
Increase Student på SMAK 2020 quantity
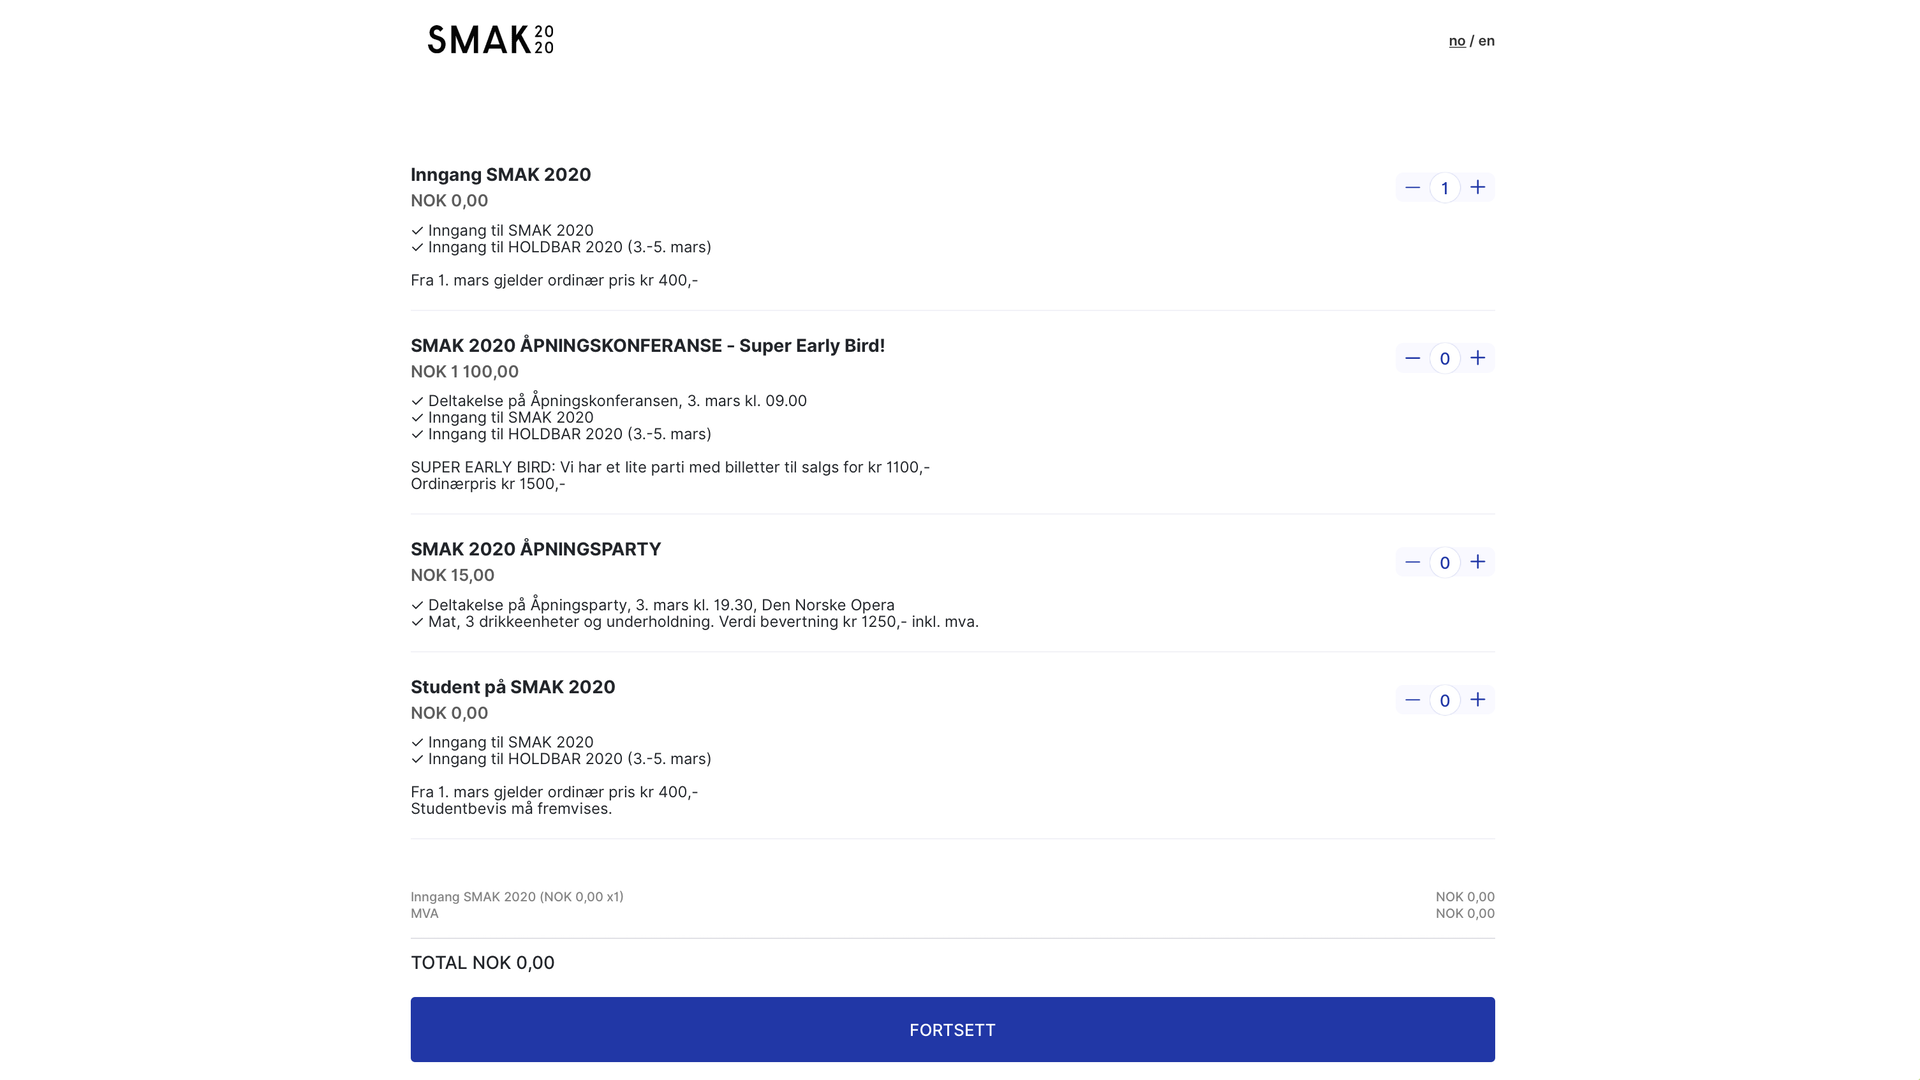tap(1477, 700)
